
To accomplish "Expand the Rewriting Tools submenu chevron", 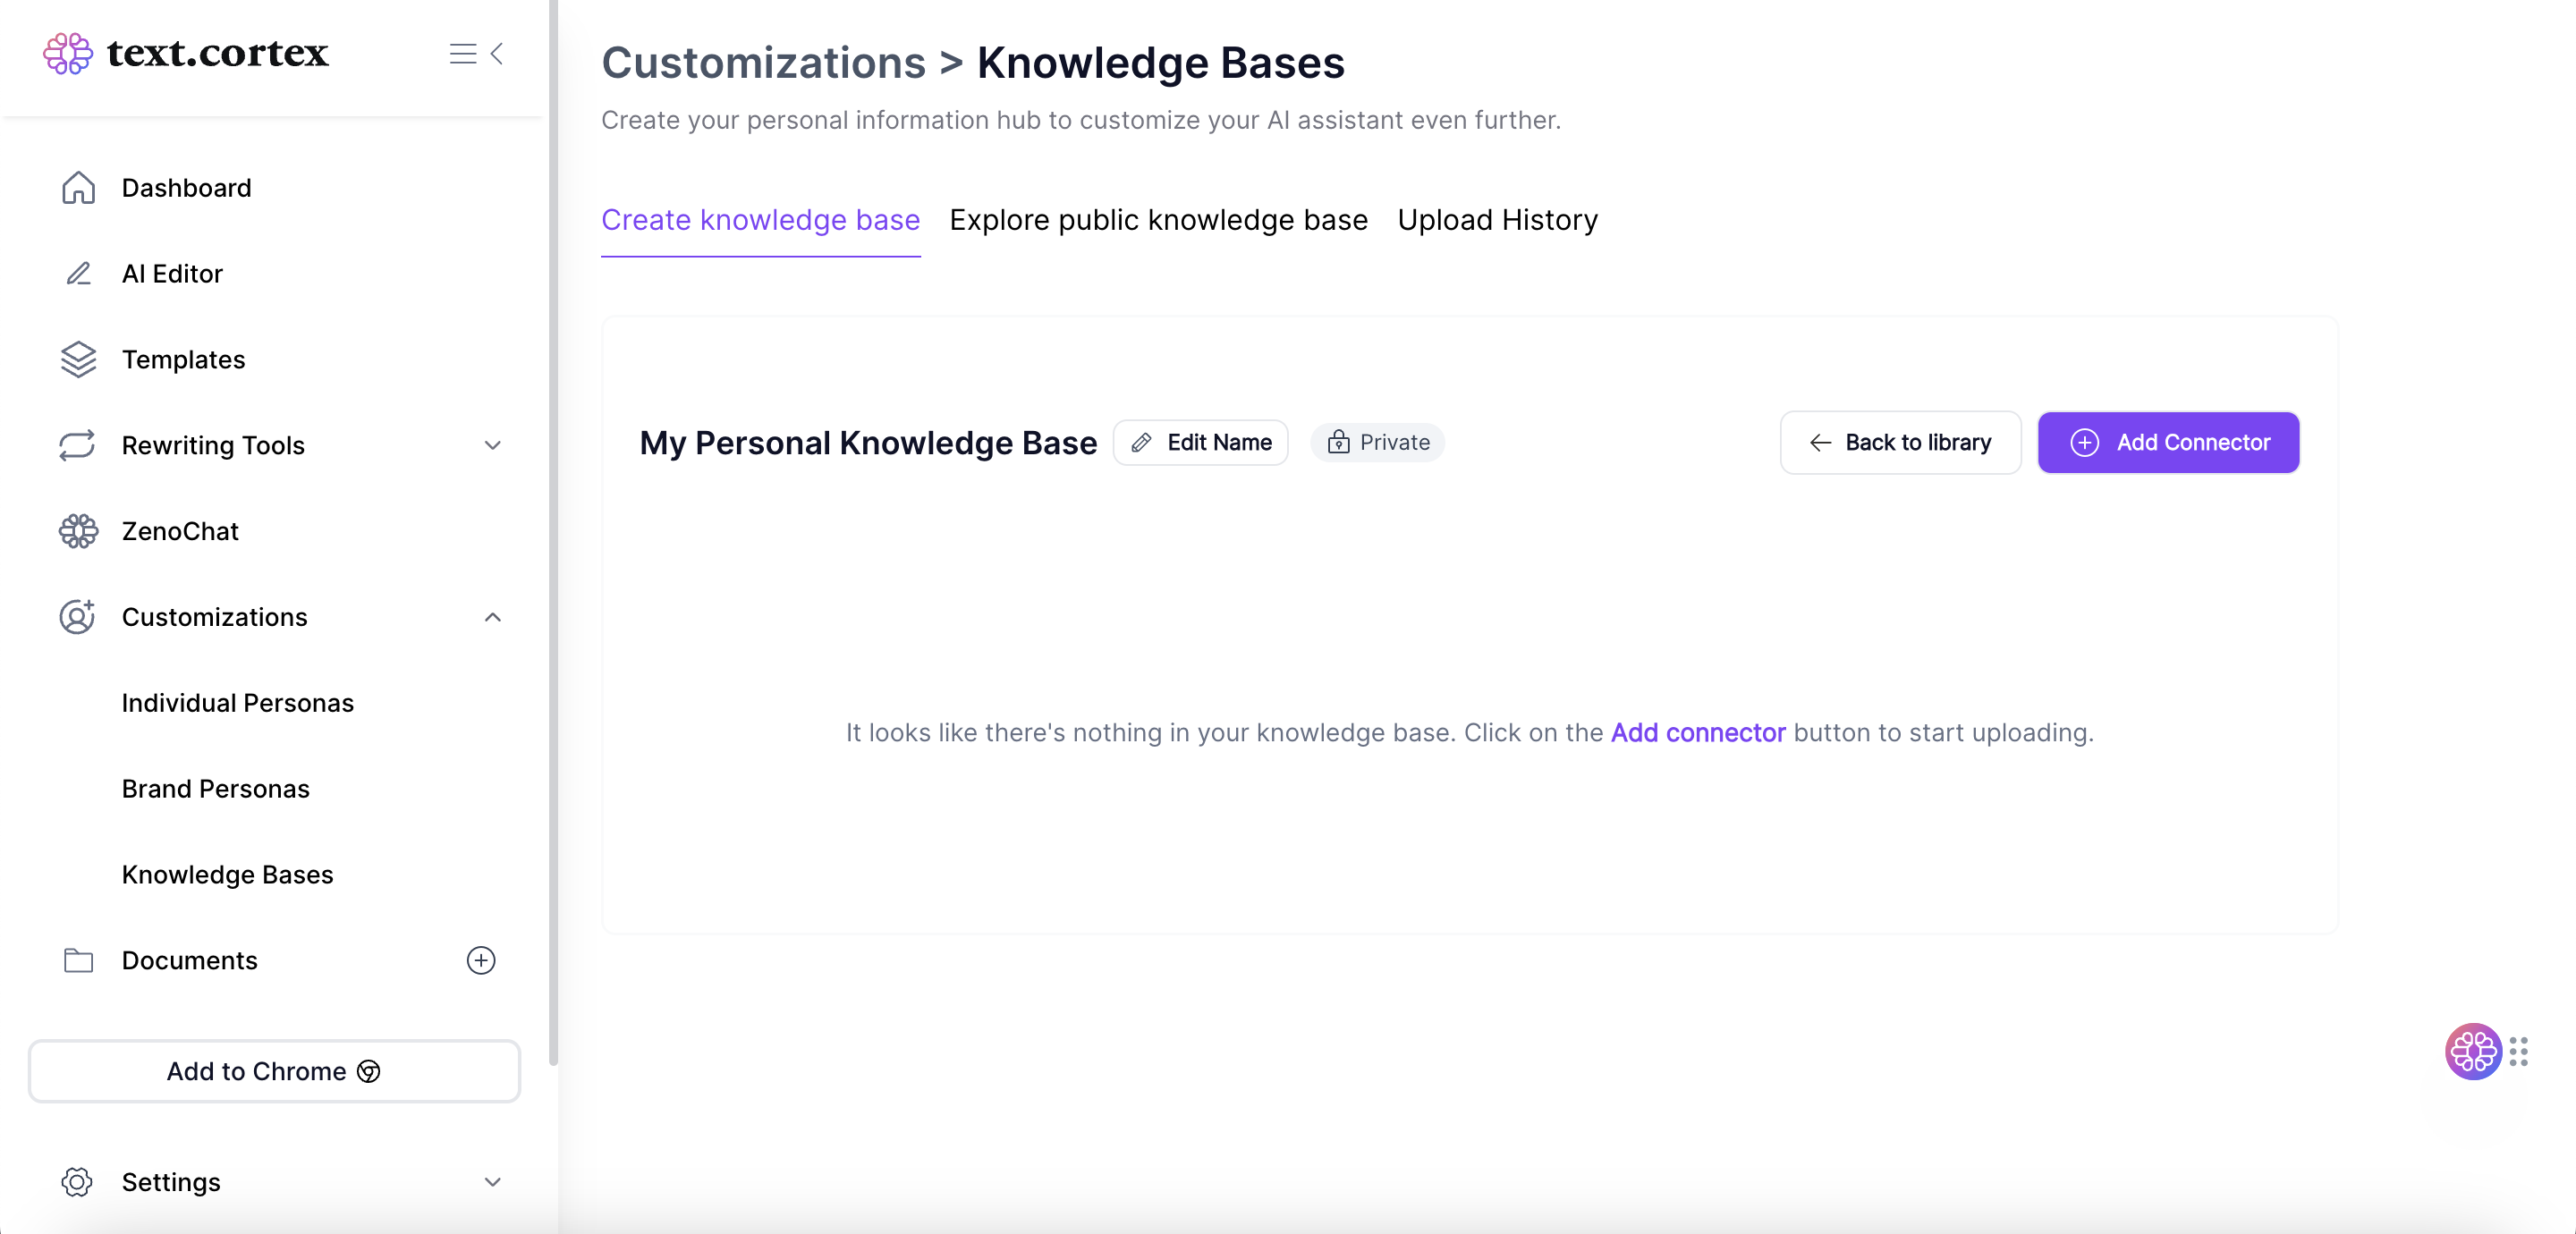I will [x=493, y=445].
